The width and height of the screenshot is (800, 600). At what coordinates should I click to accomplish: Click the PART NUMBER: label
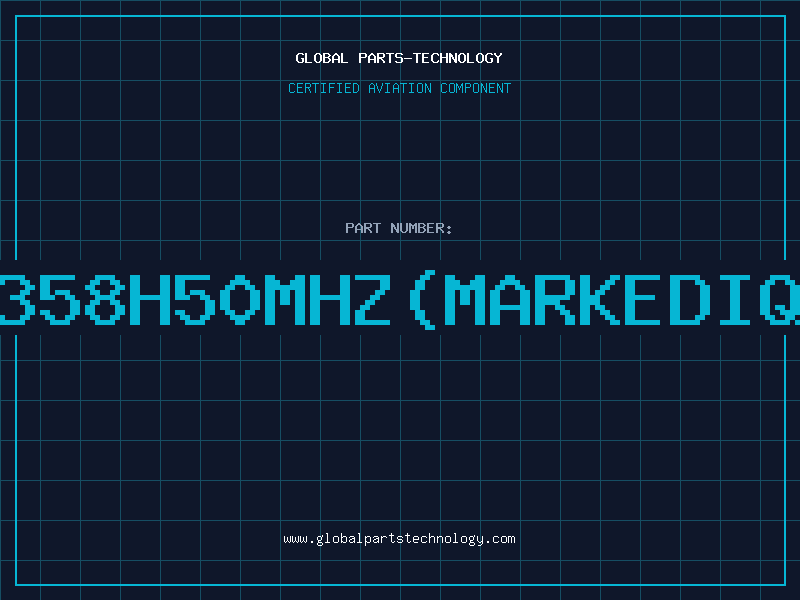(x=399, y=228)
